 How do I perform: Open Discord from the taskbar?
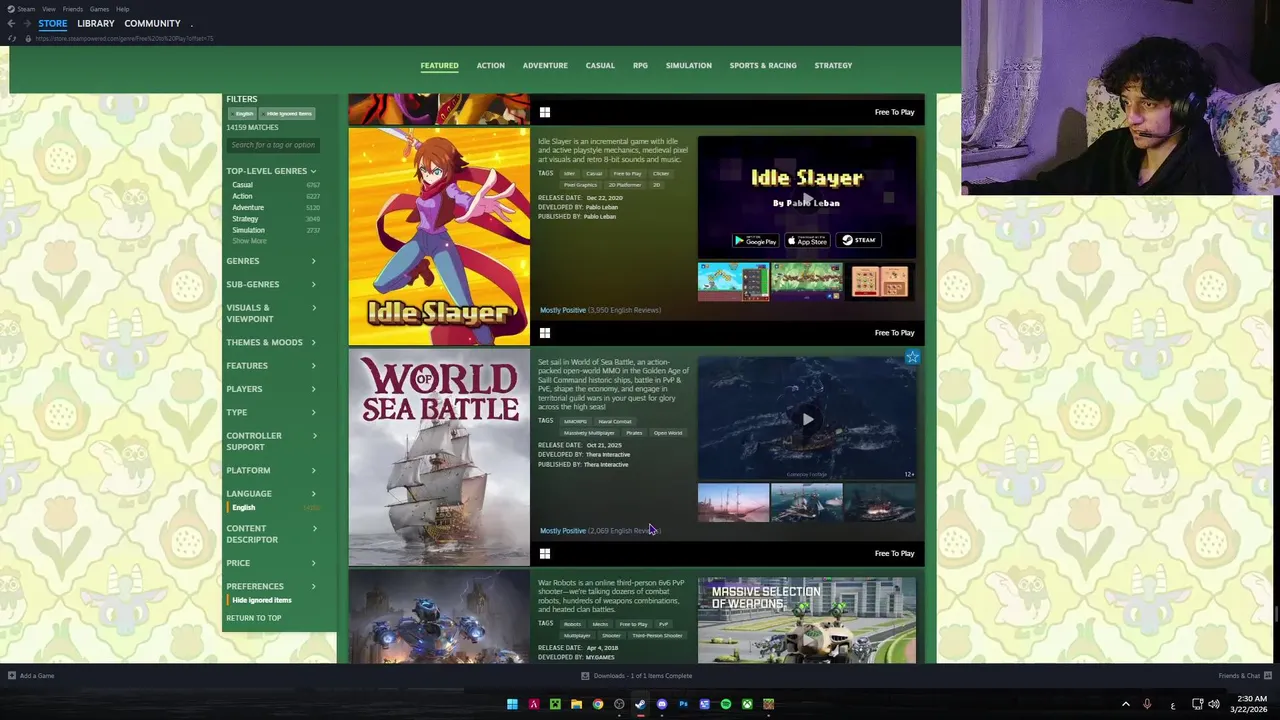pyautogui.click(x=662, y=704)
